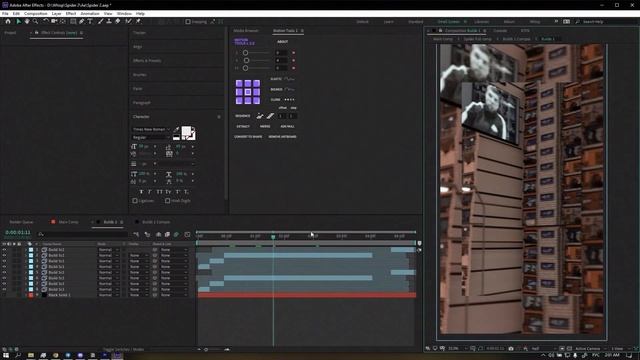Screen dimensions: 640x360
Task: Switch to the Render Queue tab
Action: [21, 222]
